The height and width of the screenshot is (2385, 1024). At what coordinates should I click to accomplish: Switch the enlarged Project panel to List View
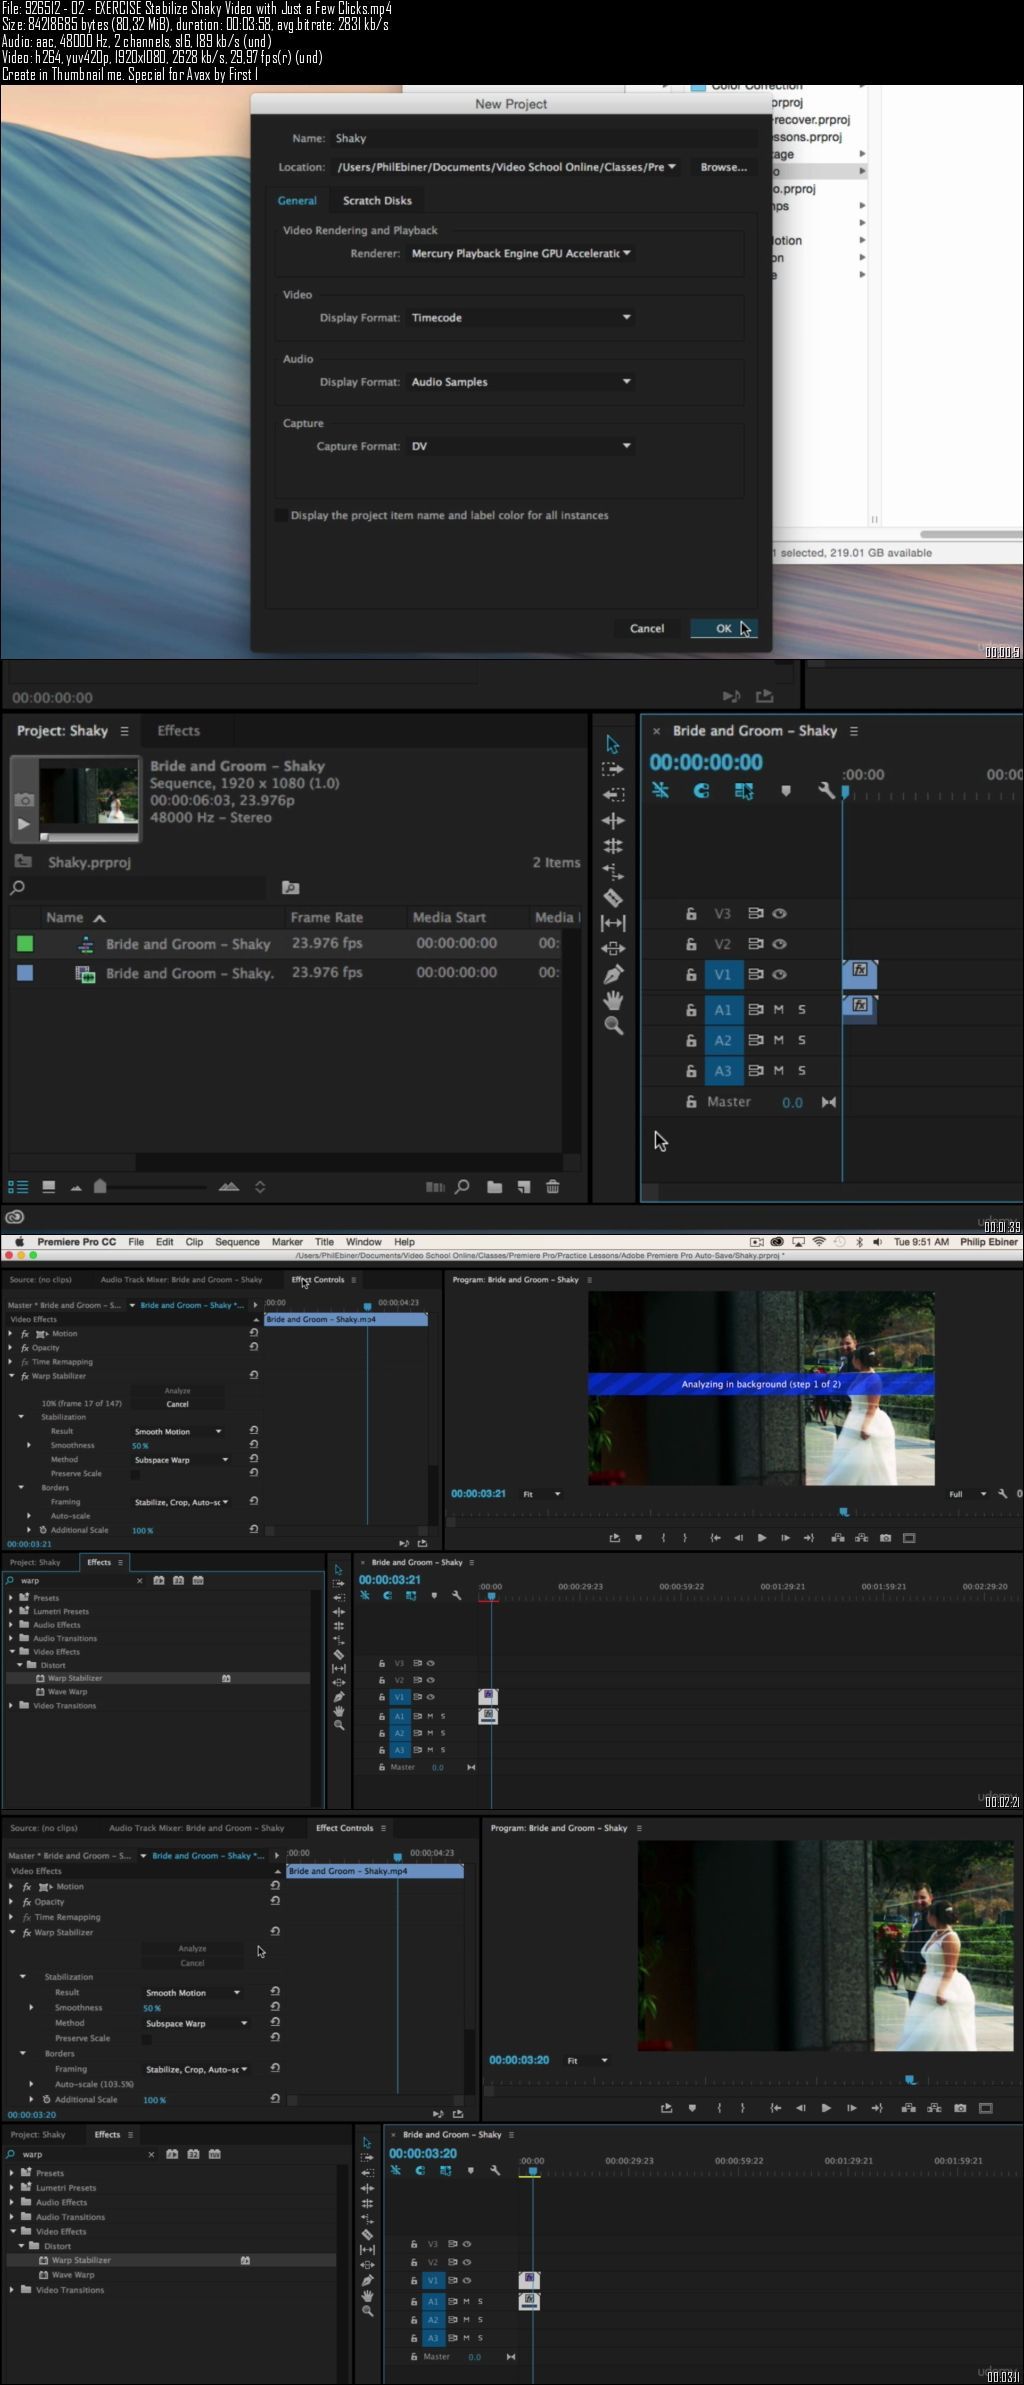[18, 1187]
